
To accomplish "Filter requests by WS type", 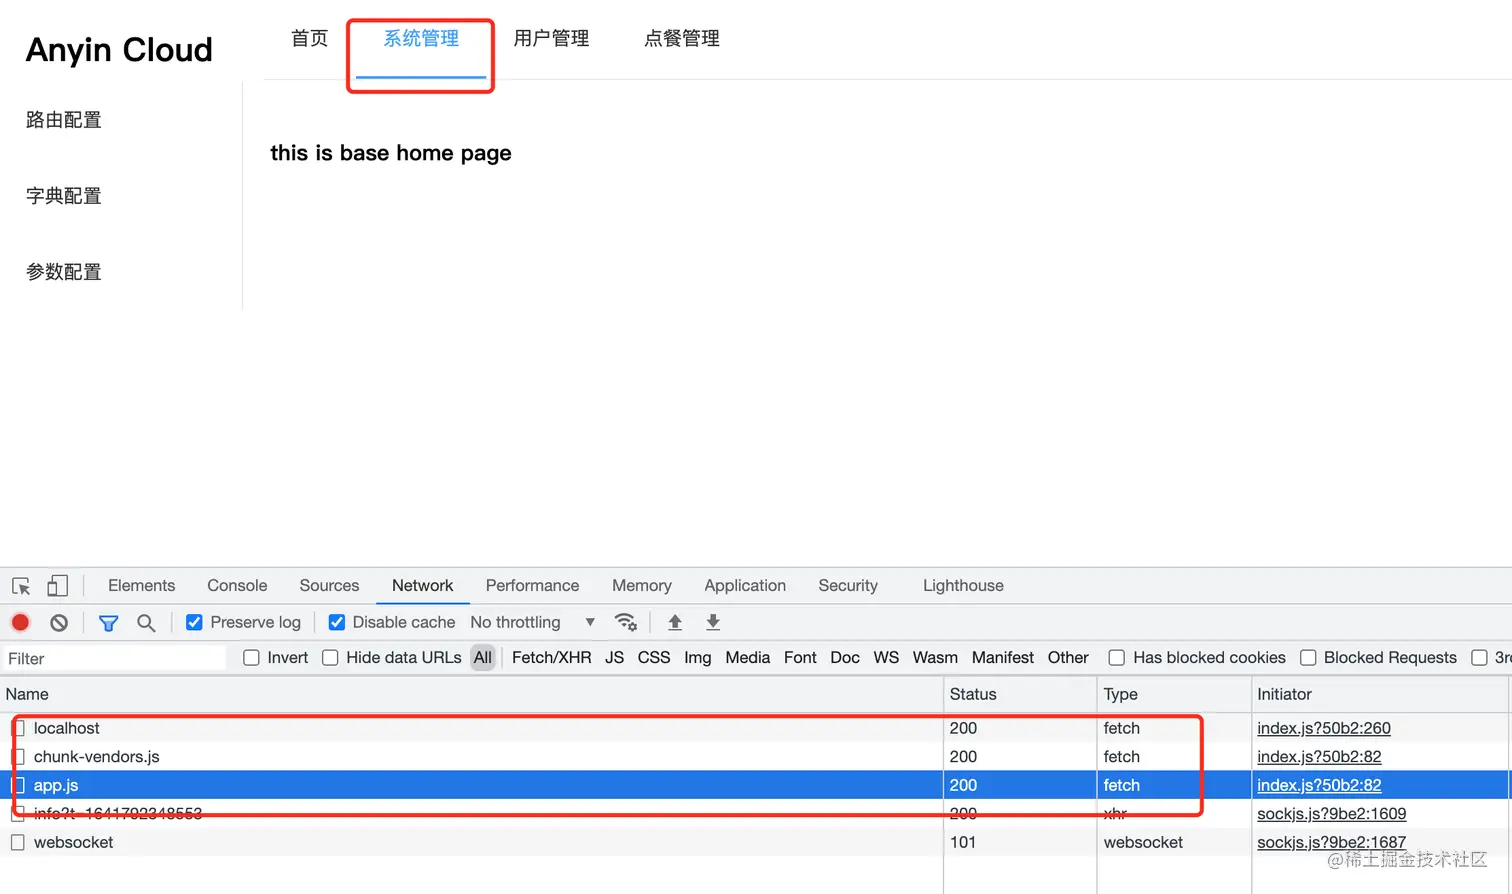I will [886, 657].
